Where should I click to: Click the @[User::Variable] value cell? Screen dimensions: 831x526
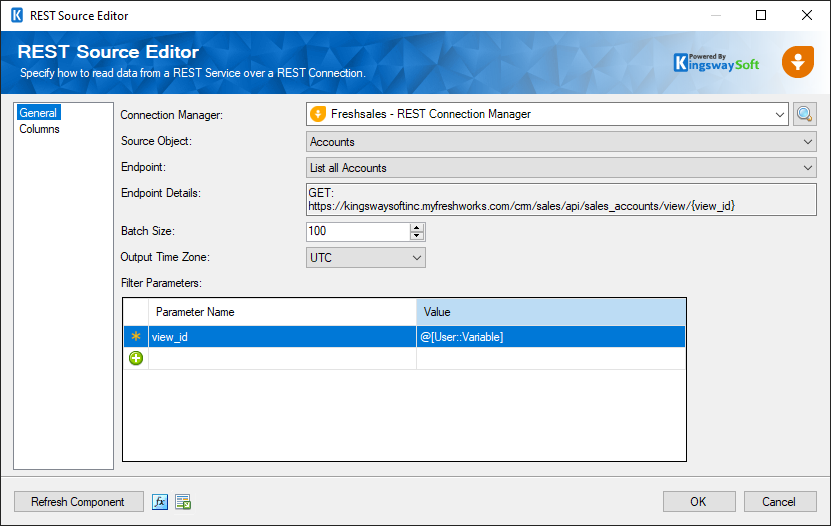(x=551, y=336)
